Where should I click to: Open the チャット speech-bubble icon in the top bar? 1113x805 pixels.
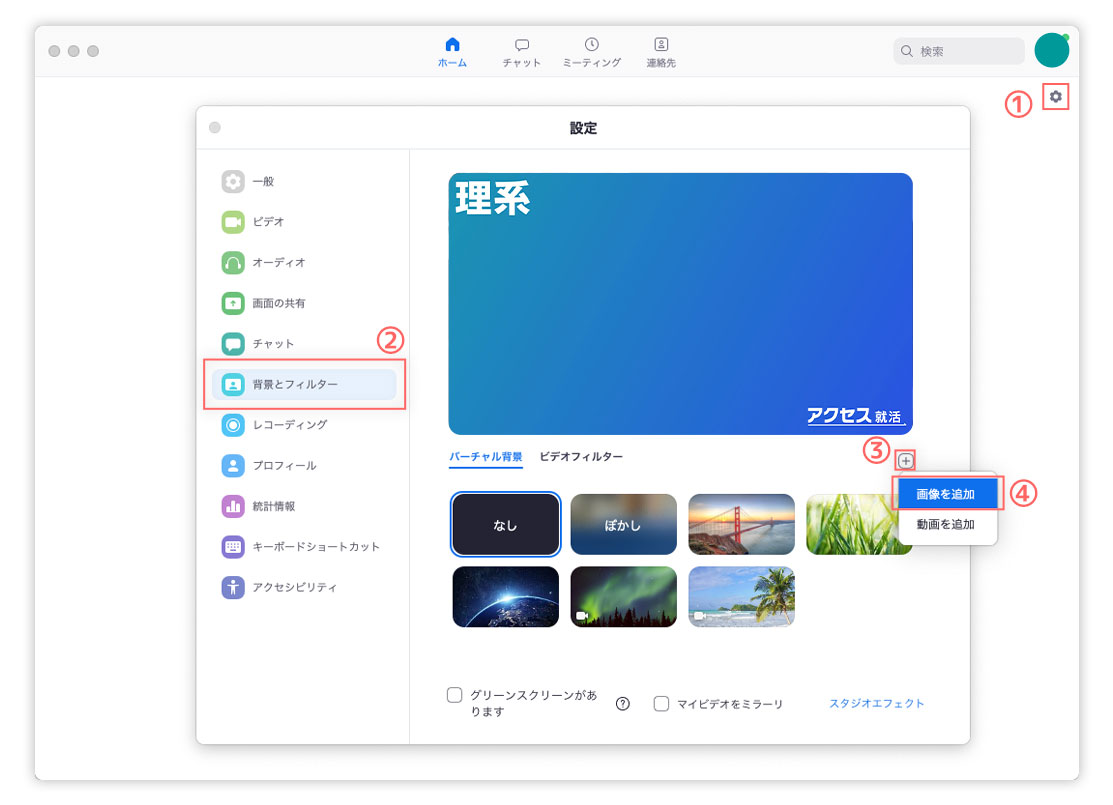tap(522, 45)
